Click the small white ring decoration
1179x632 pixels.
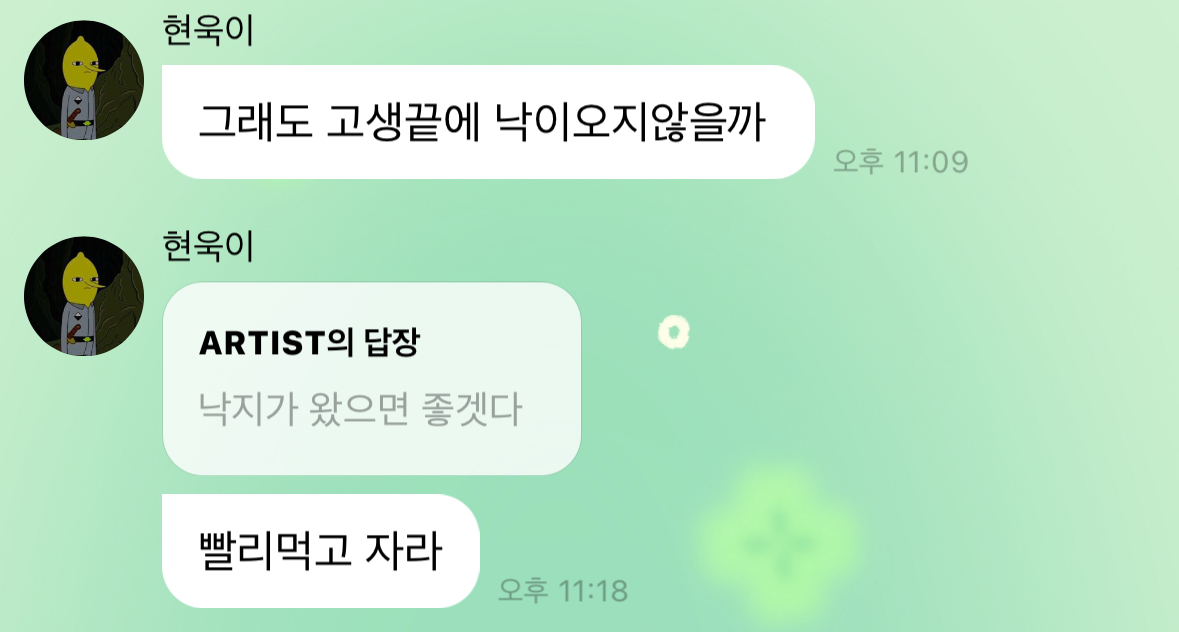tap(674, 332)
